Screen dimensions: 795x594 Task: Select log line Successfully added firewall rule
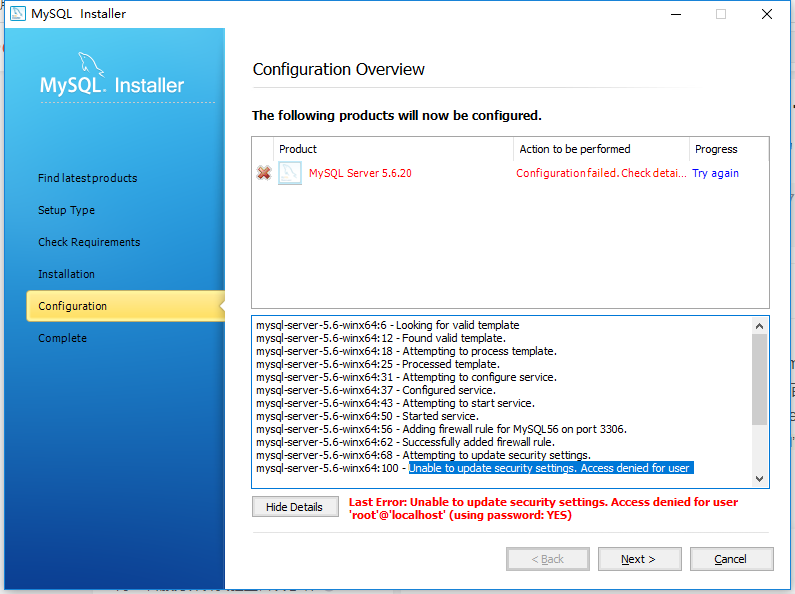pyautogui.click(x=406, y=442)
